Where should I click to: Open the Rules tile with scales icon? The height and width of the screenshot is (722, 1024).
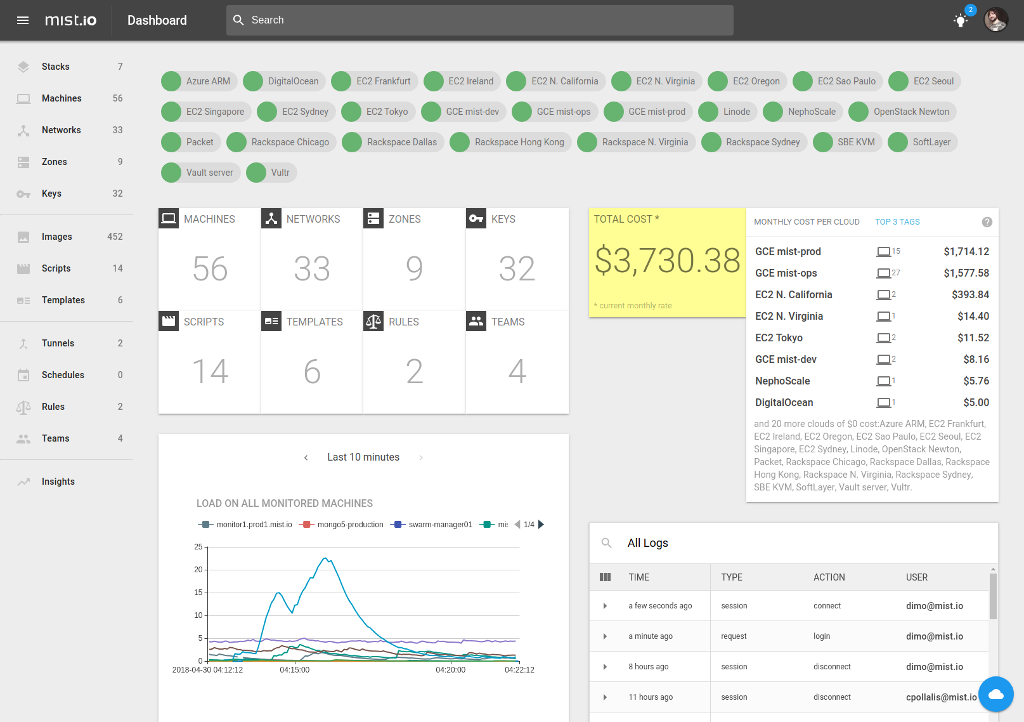413,361
